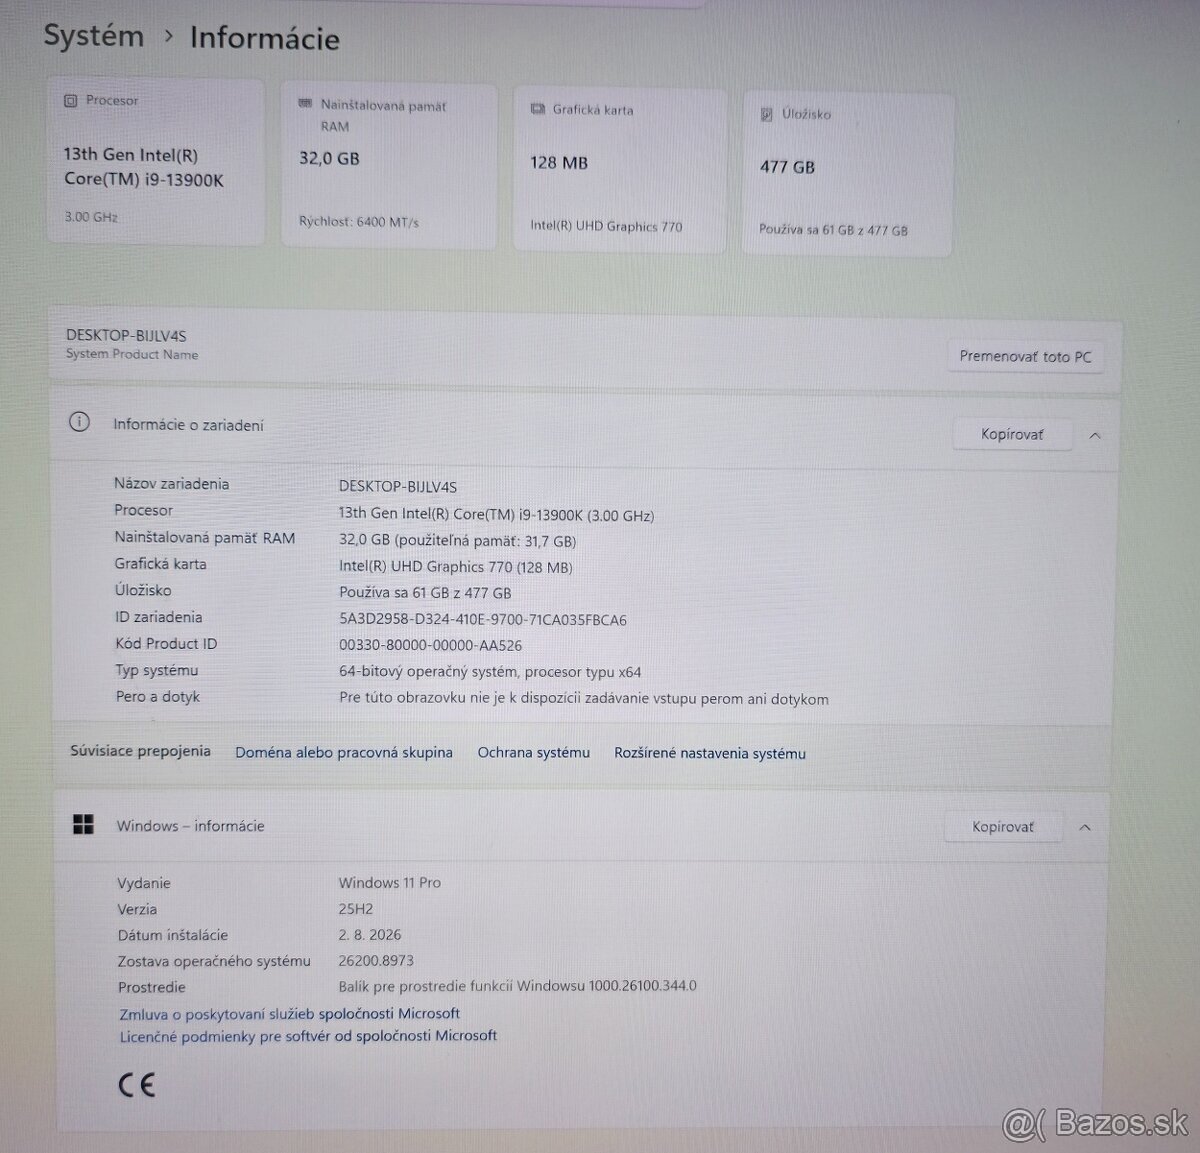The width and height of the screenshot is (1200, 1153).
Task: Select 32,0 GB (použiteľná pamäť: 31,7 GB)
Action: coord(457,541)
